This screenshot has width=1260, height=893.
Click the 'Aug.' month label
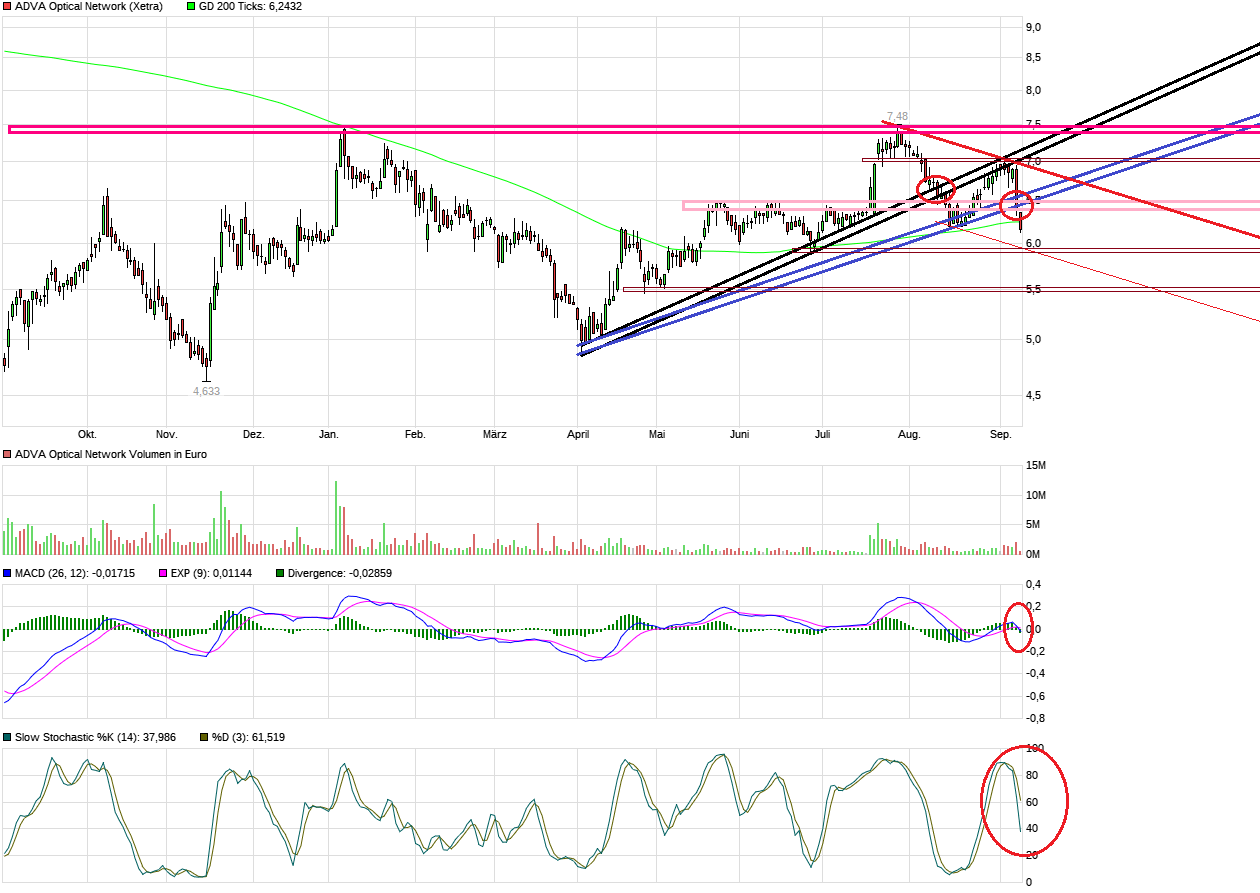[x=909, y=434]
